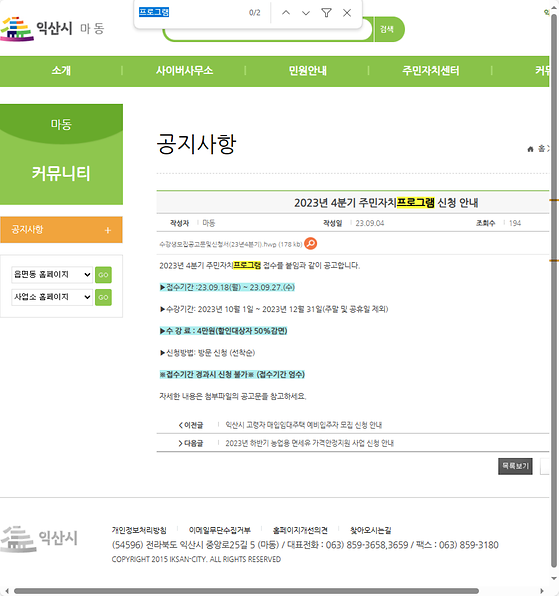Click the gray 익산시 footer logo
Image resolution: width=559 pixels, height=596 pixels.
pyautogui.click(x=39, y=538)
